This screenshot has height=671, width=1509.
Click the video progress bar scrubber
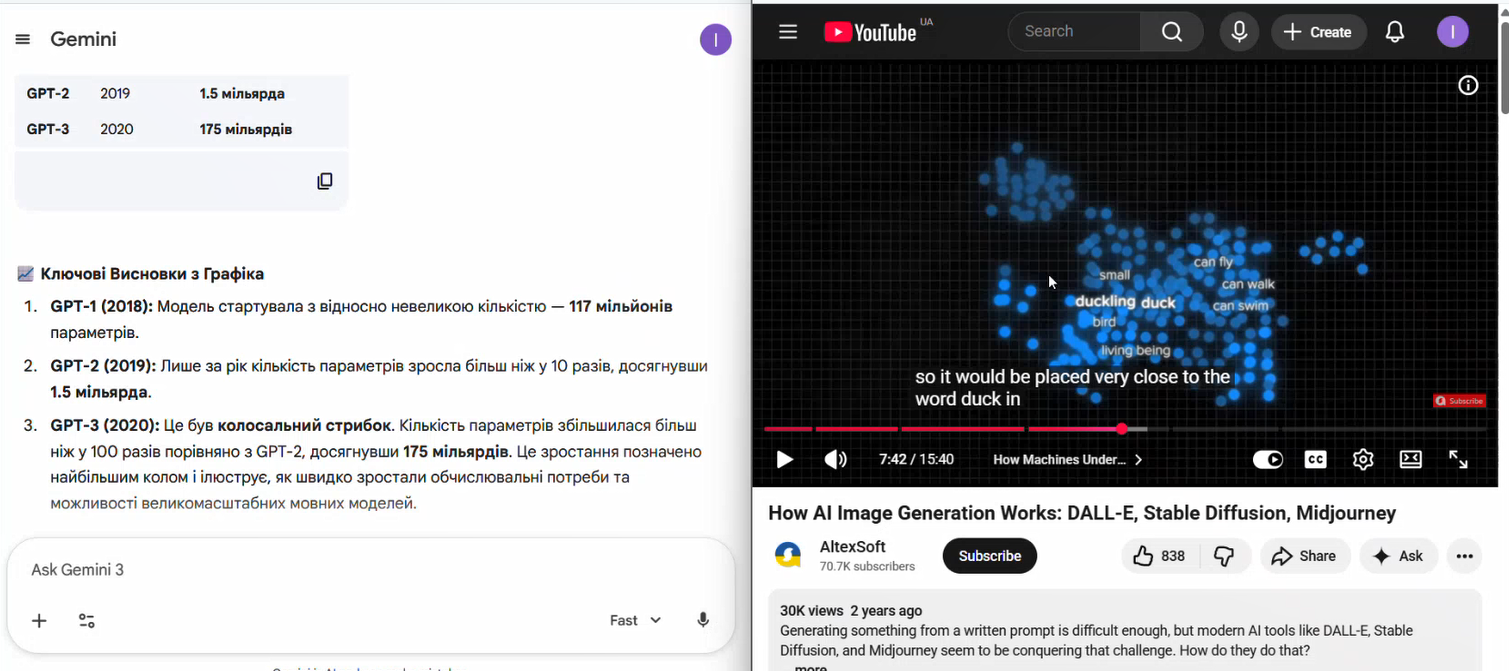pyautogui.click(x=1122, y=429)
